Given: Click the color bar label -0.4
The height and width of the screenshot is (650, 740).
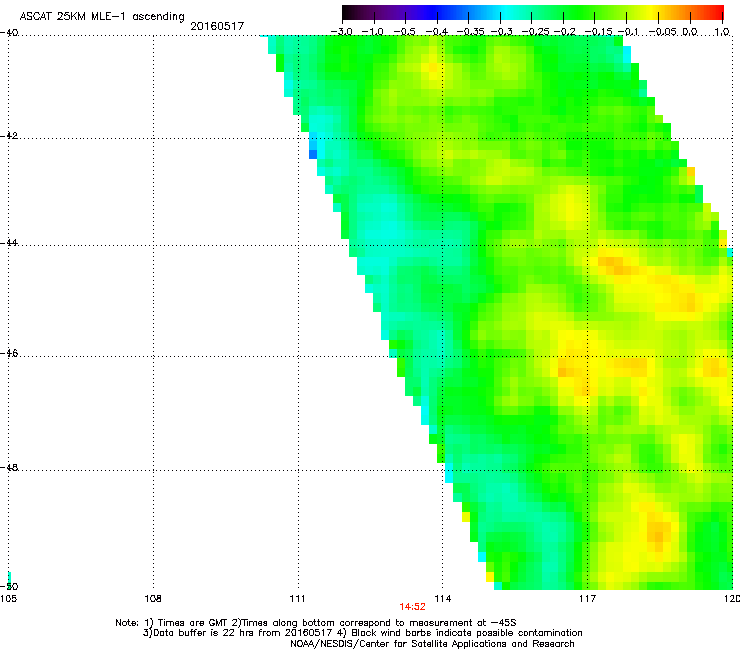Looking at the screenshot, I should 437,32.
